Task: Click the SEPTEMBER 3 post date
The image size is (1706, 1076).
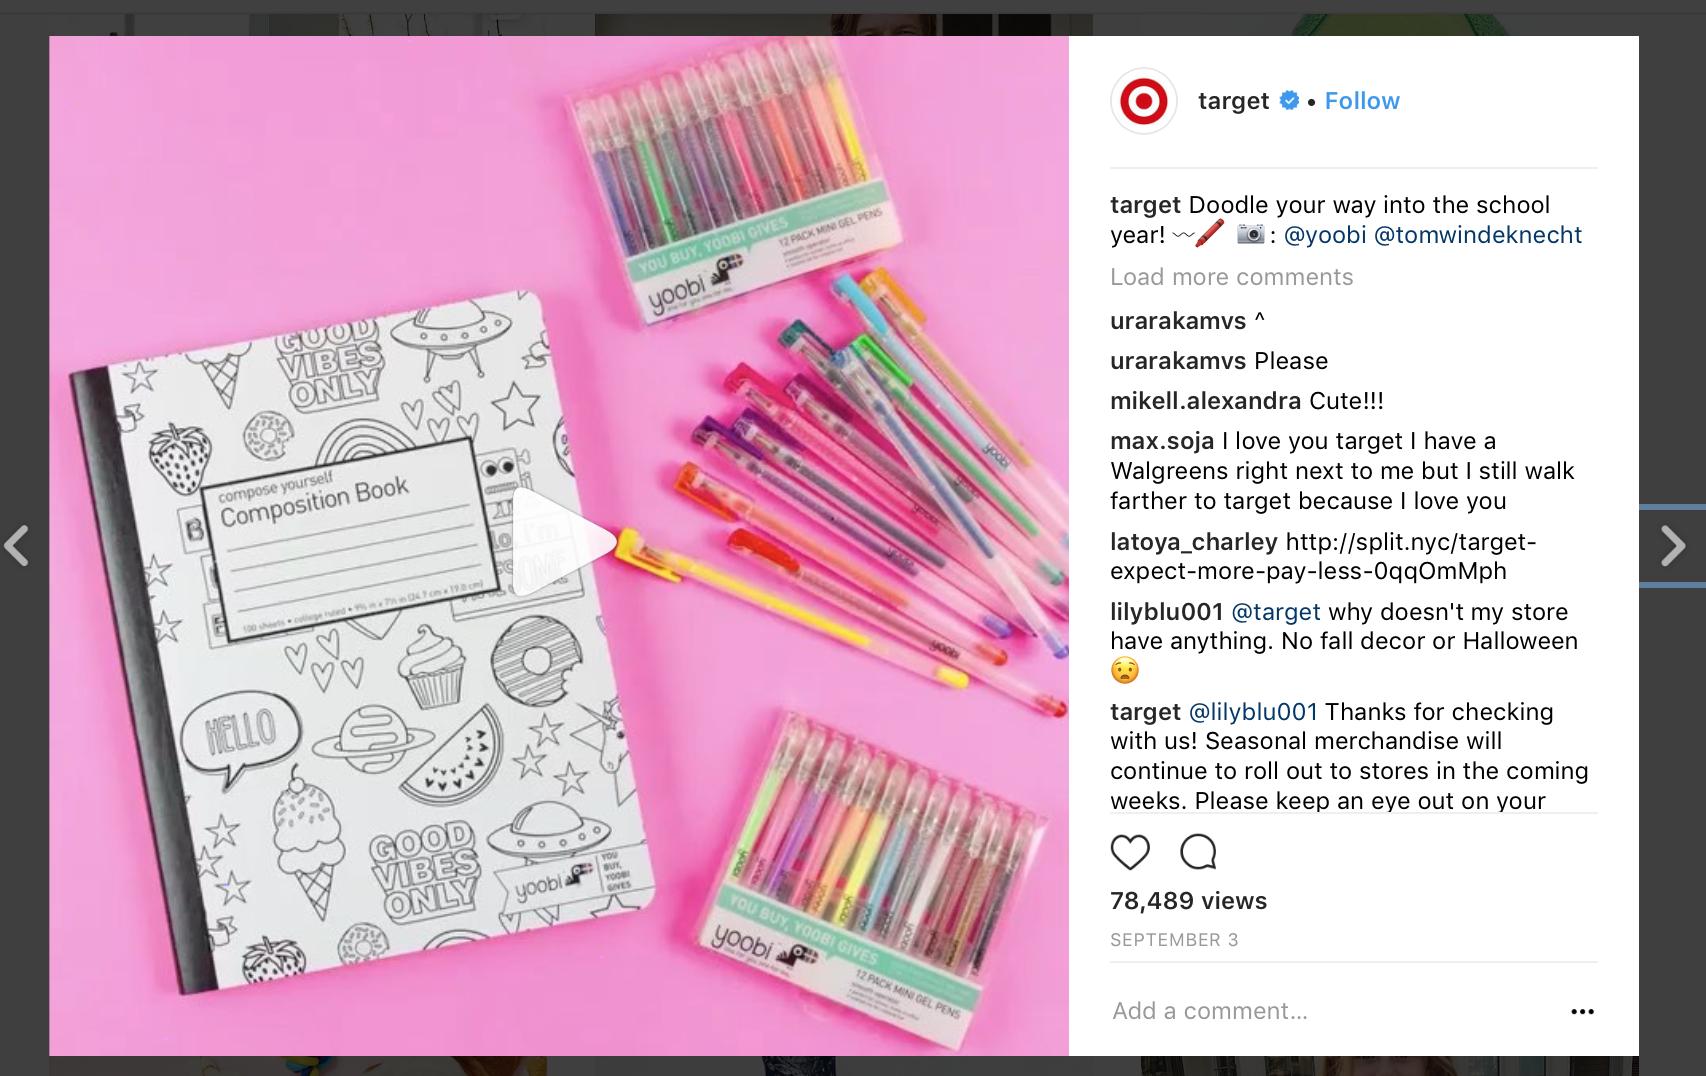Action: click(x=1174, y=940)
